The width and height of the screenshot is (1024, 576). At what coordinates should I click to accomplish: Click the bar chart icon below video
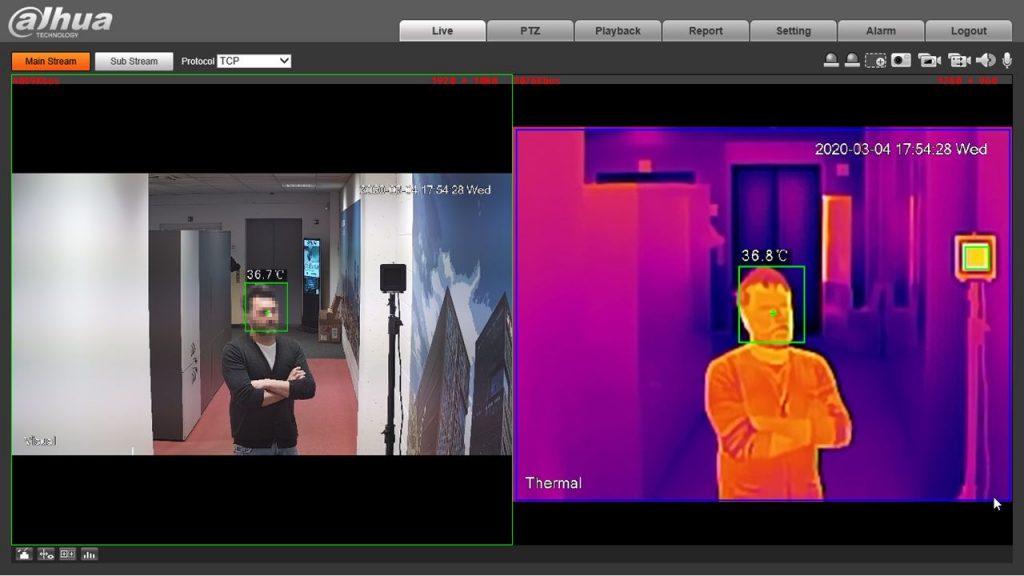pos(89,554)
